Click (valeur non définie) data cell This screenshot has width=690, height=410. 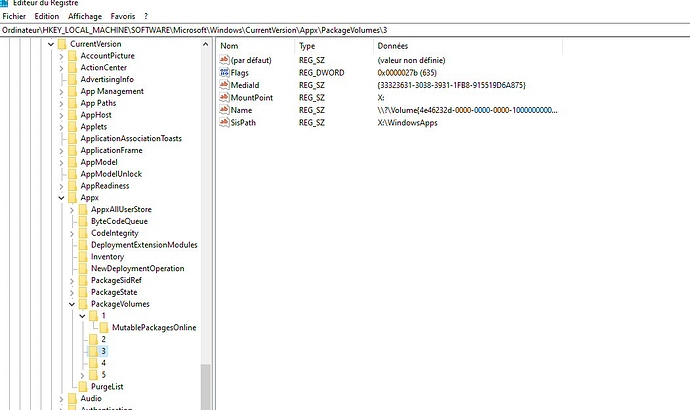click(411, 60)
